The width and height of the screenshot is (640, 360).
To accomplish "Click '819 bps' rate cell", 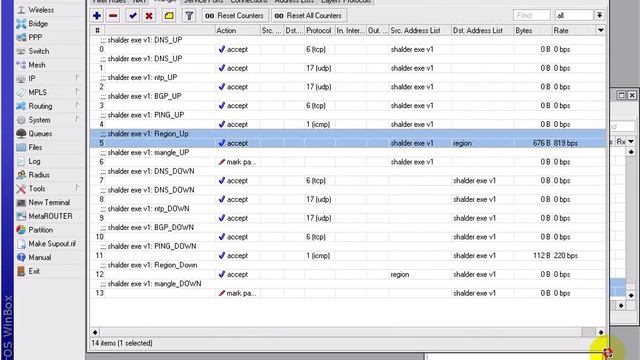I will [x=566, y=143].
